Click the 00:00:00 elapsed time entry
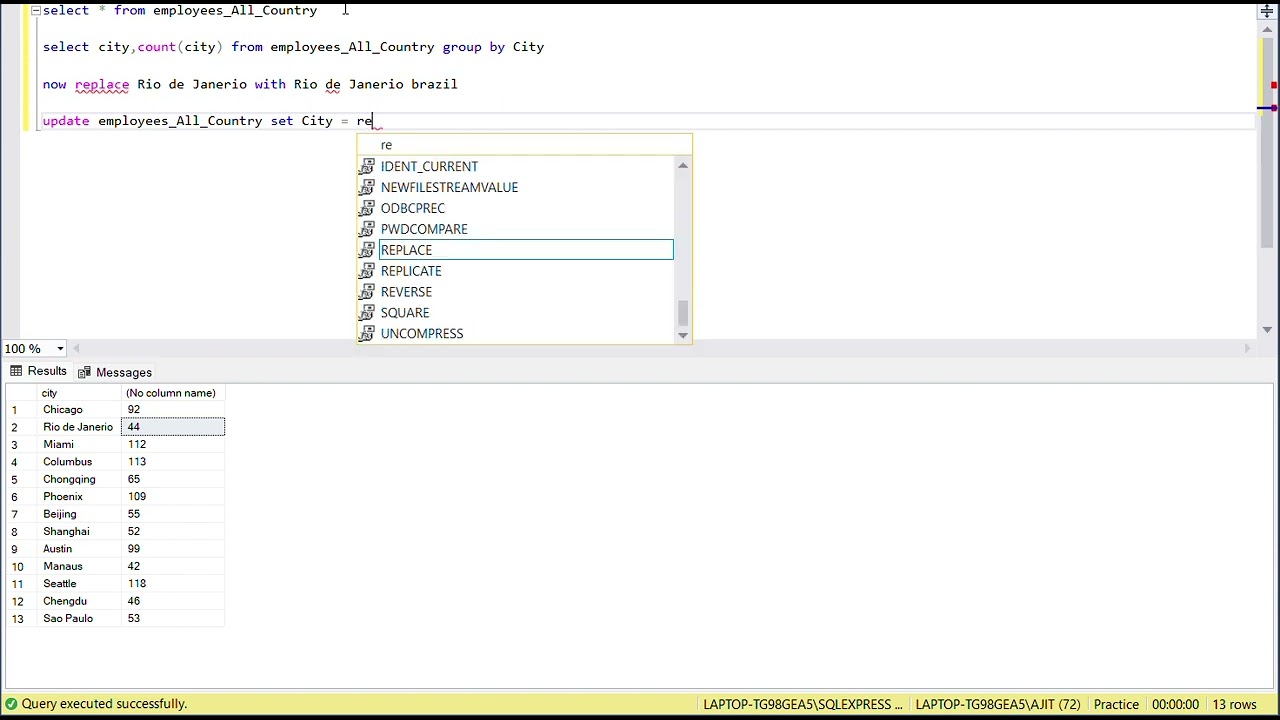 1175,705
